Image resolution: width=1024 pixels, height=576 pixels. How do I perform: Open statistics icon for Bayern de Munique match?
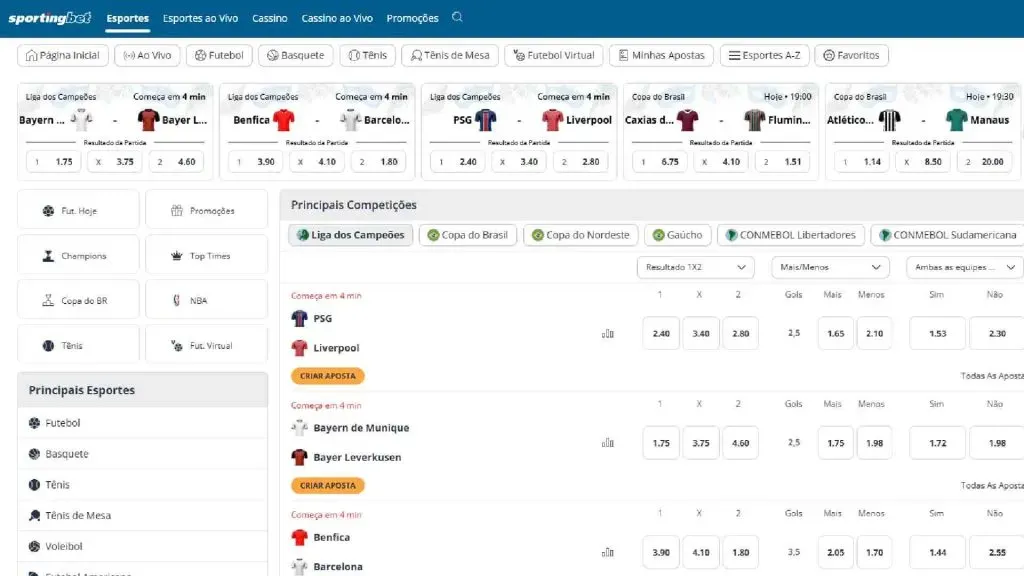pyautogui.click(x=608, y=443)
